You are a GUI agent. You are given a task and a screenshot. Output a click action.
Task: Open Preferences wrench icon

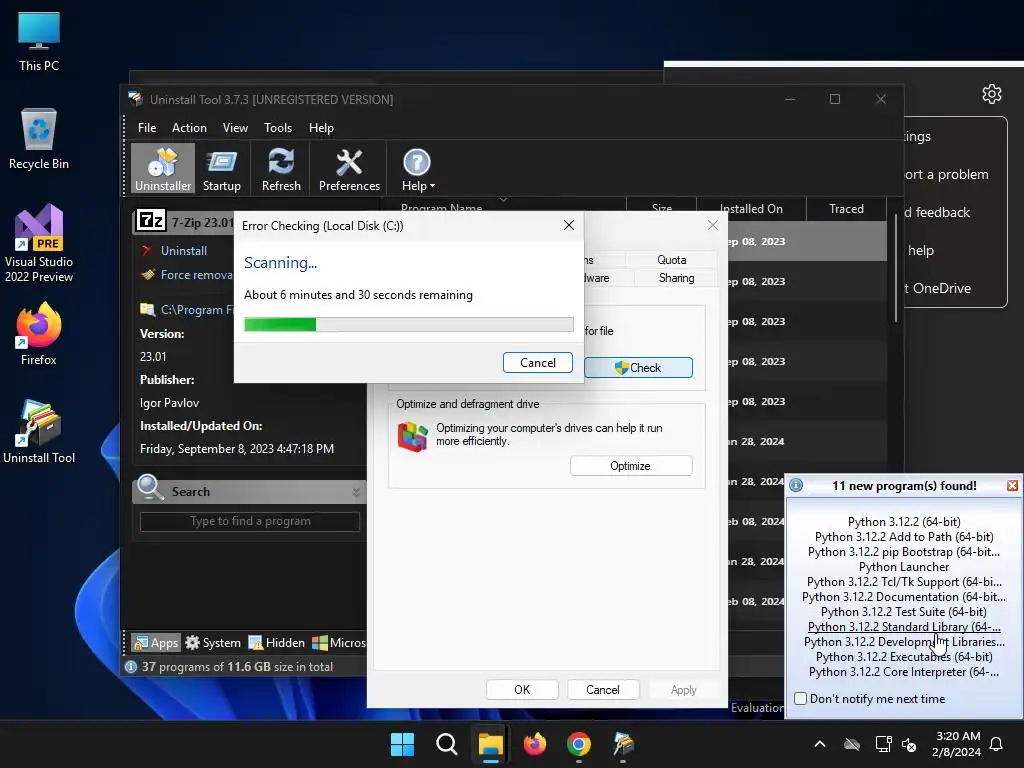[x=349, y=162]
